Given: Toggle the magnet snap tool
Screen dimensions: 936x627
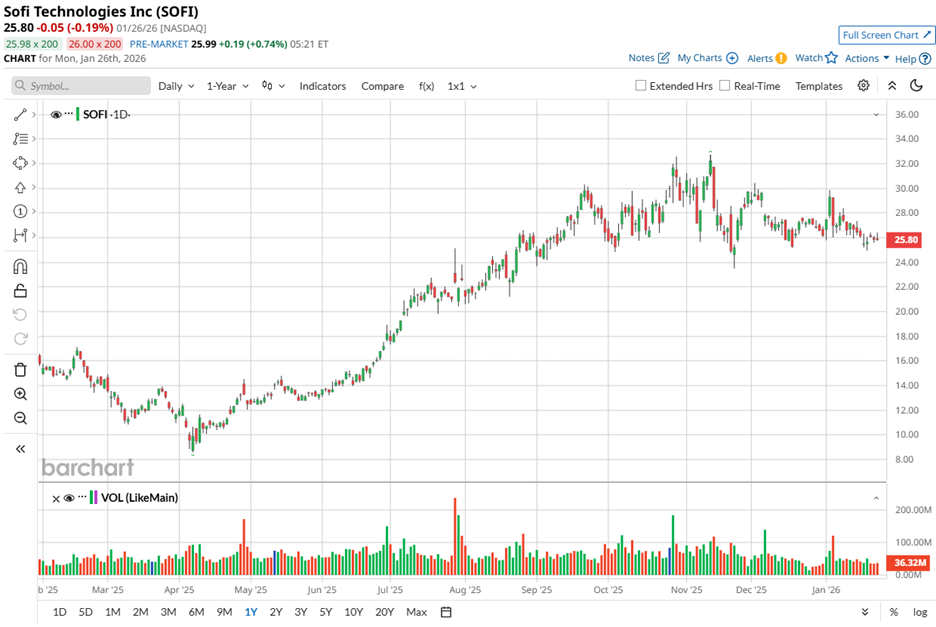Looking at the screenshot, I should click(x=20, y=266).
